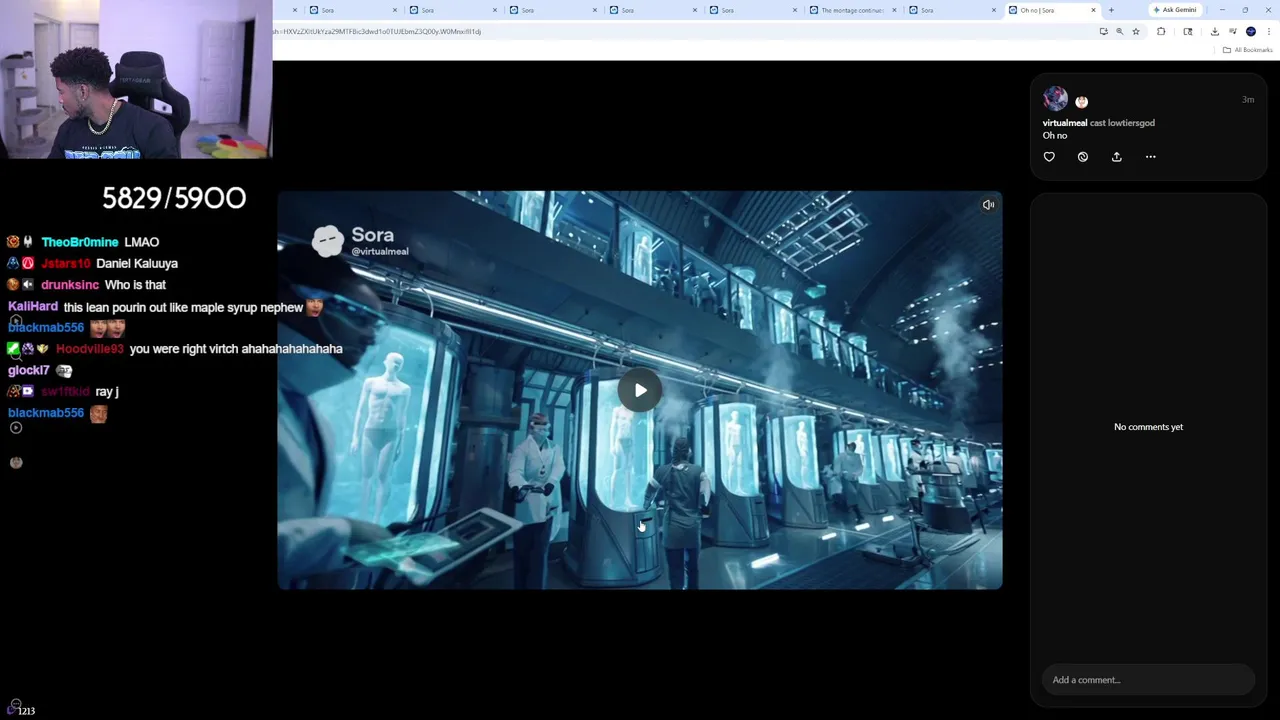Viewport: 1280px width, 720px height.
Task: Focus the Add a comment field
Action: (x=1148, y=680)
